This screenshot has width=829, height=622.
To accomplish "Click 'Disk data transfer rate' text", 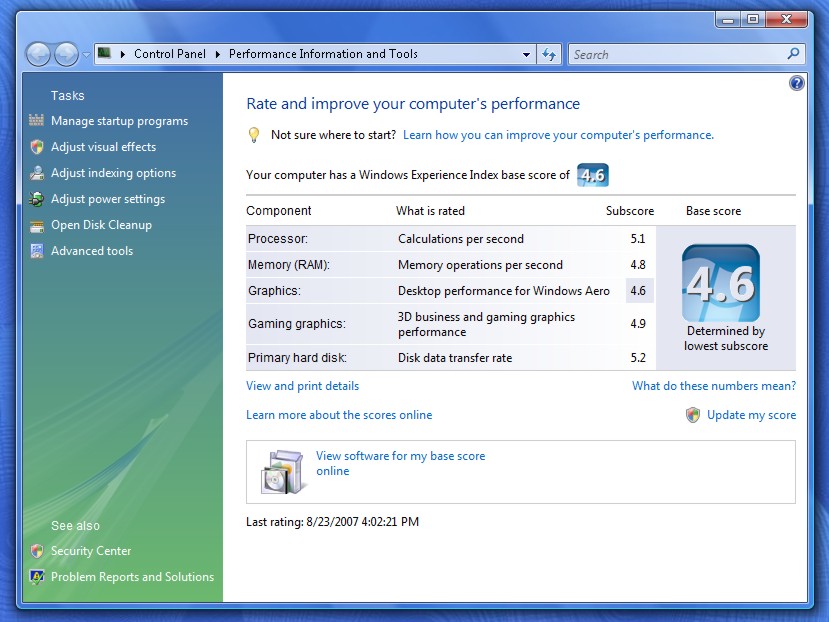I will [x=455, y=358].
